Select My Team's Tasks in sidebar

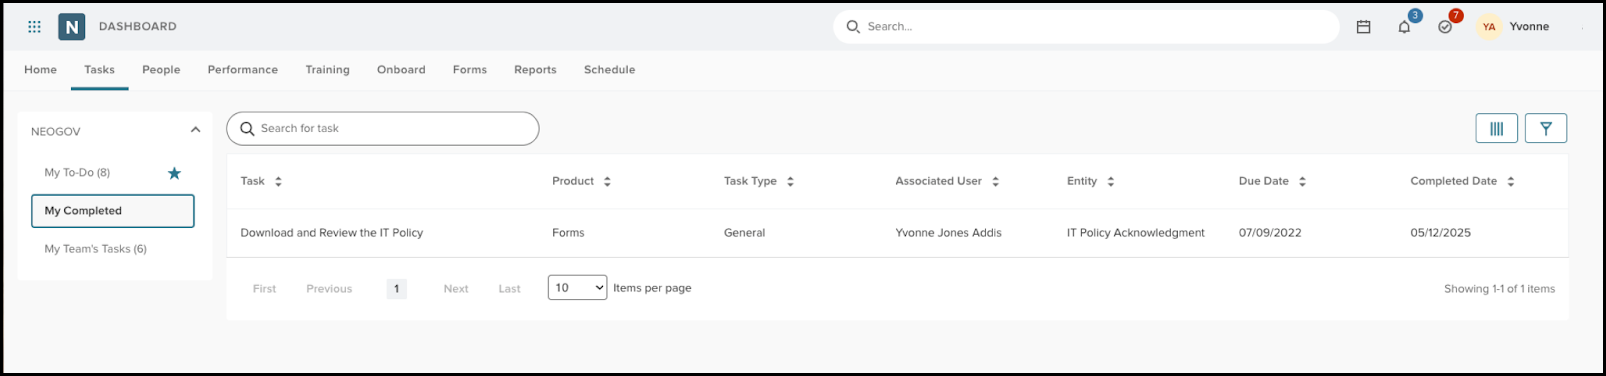coord(95,249)
